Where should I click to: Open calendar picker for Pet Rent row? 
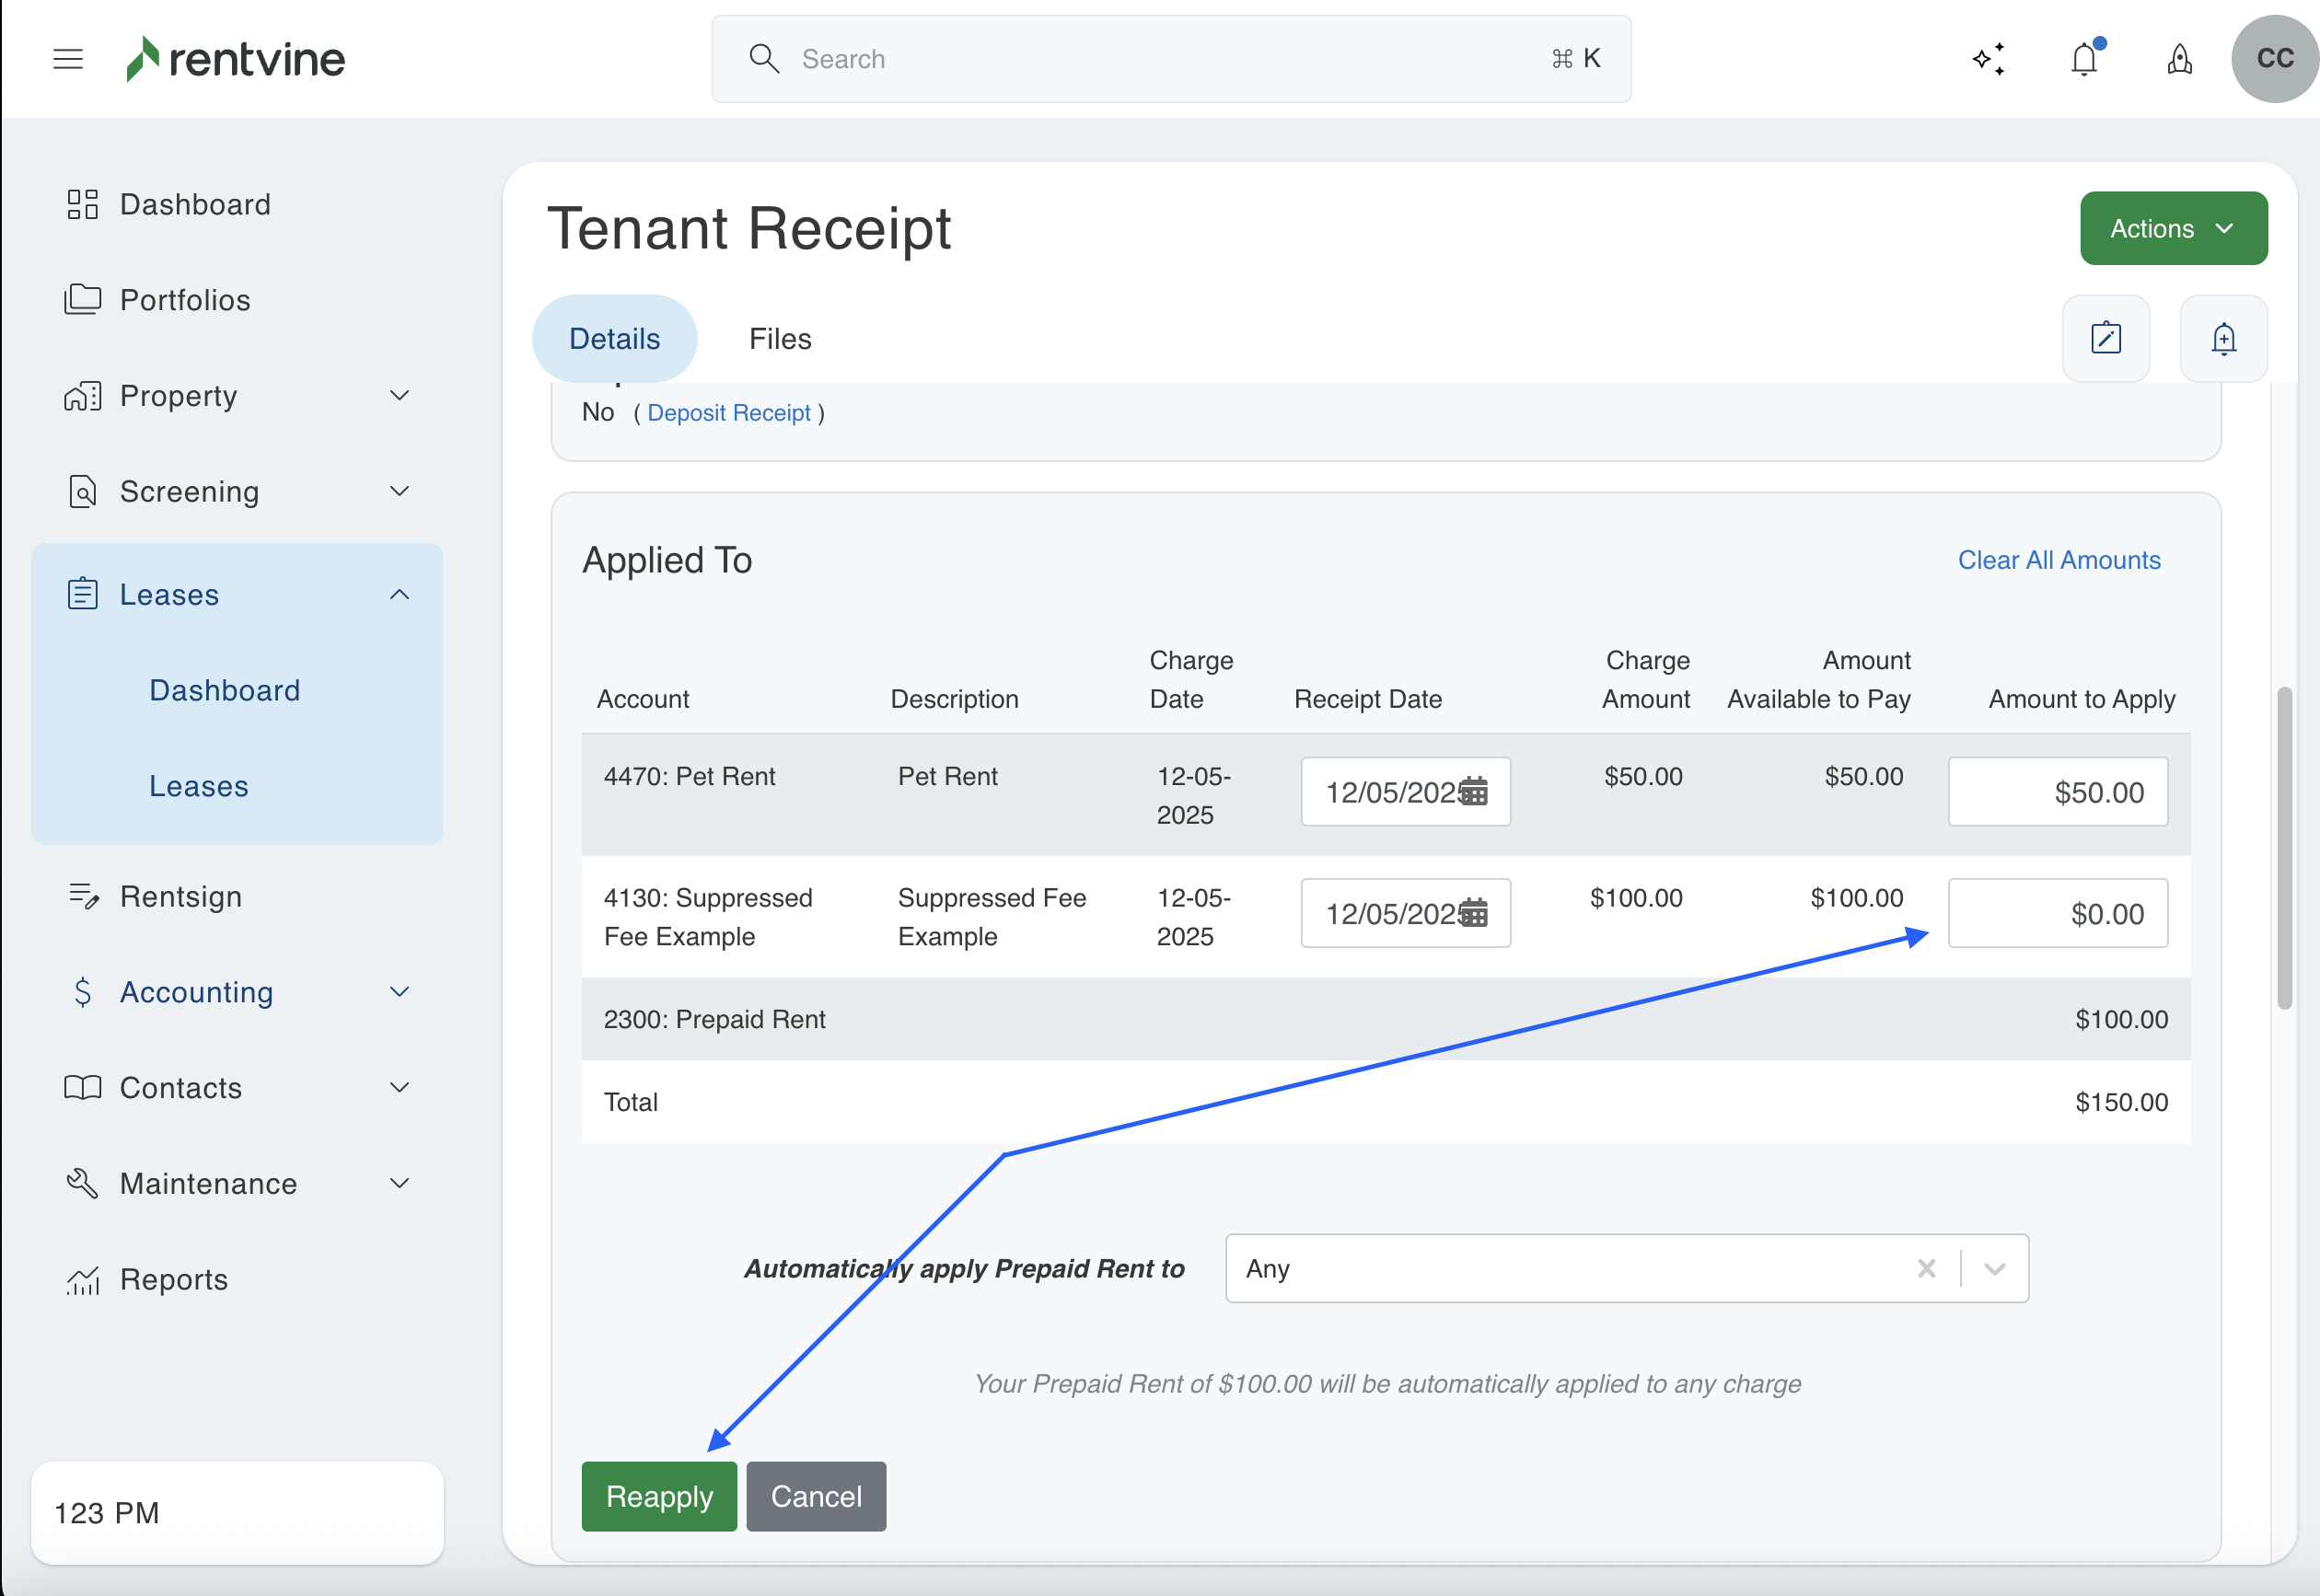(x=1473, y=792)
